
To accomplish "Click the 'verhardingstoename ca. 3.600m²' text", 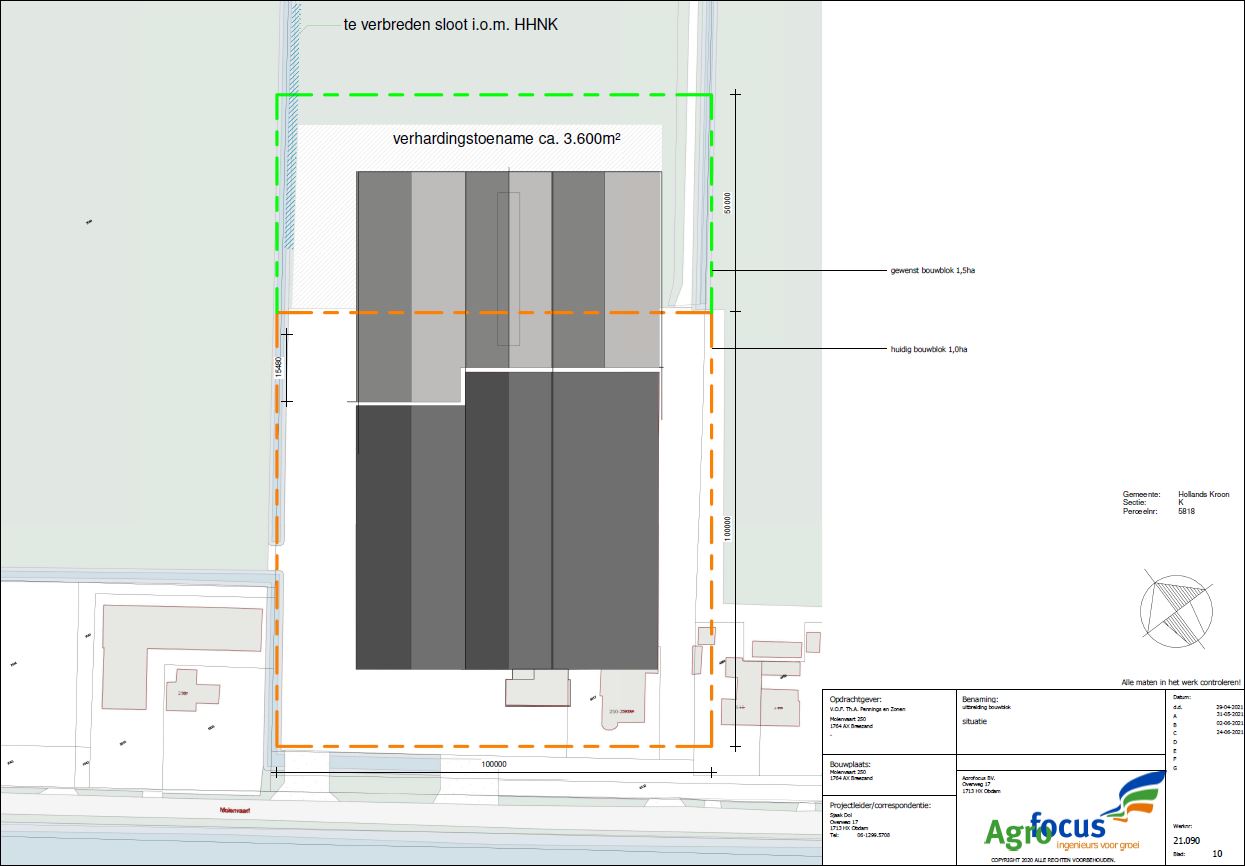I will tap(507, 140).
